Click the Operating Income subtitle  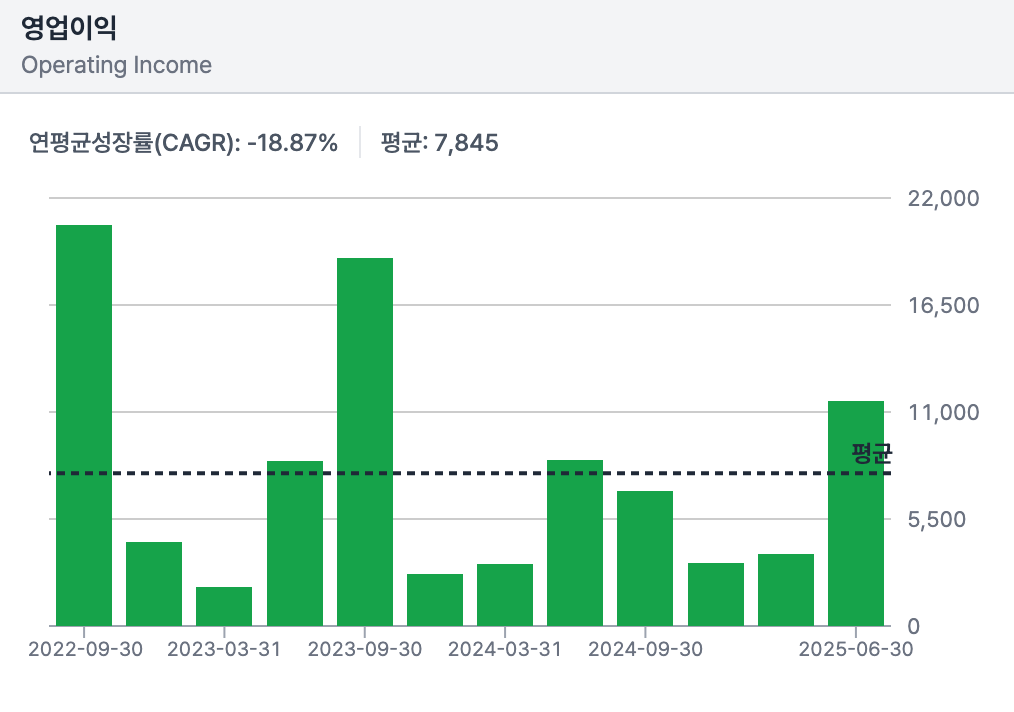point(116,65)
